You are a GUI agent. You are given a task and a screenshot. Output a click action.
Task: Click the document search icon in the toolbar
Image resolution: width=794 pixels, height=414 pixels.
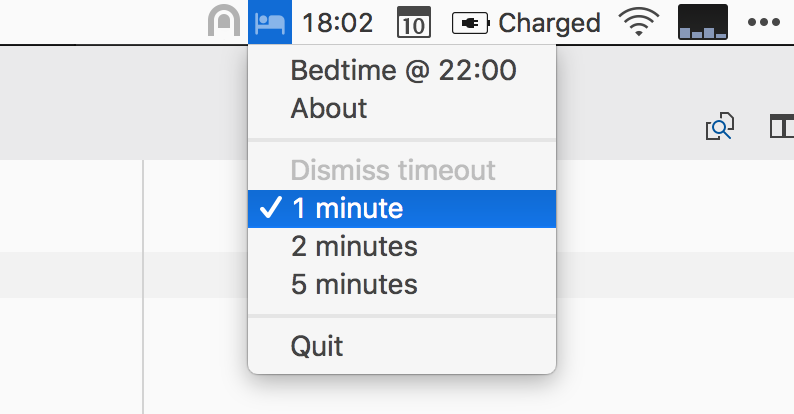pyautogui.click(x=720, y=126)
